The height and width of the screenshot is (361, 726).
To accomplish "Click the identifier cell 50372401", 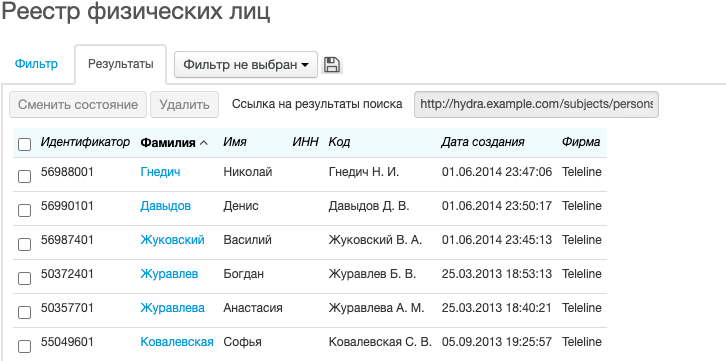I will click(67, 274).
